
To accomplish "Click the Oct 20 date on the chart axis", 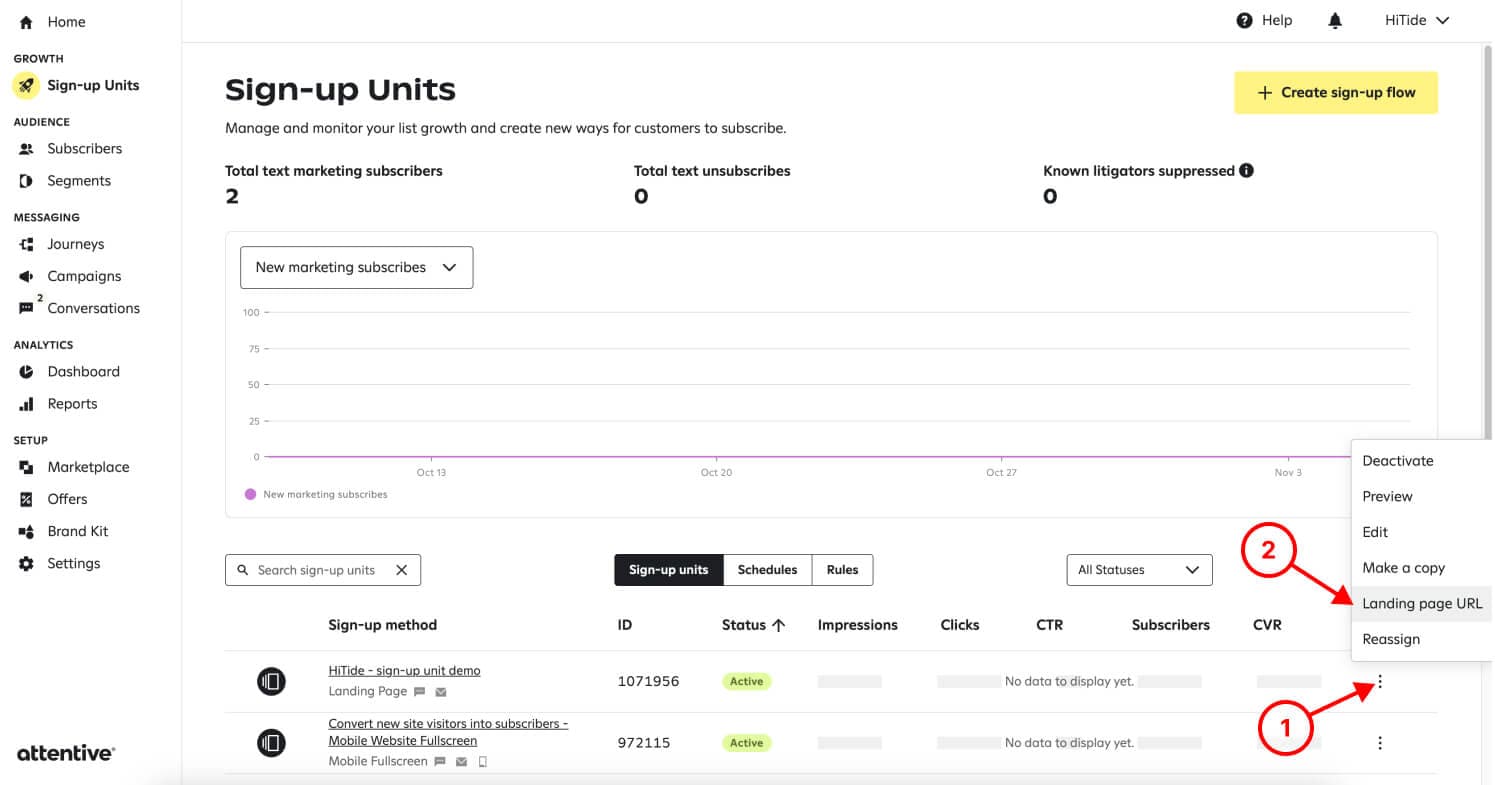I will click(x=716, y=472).
